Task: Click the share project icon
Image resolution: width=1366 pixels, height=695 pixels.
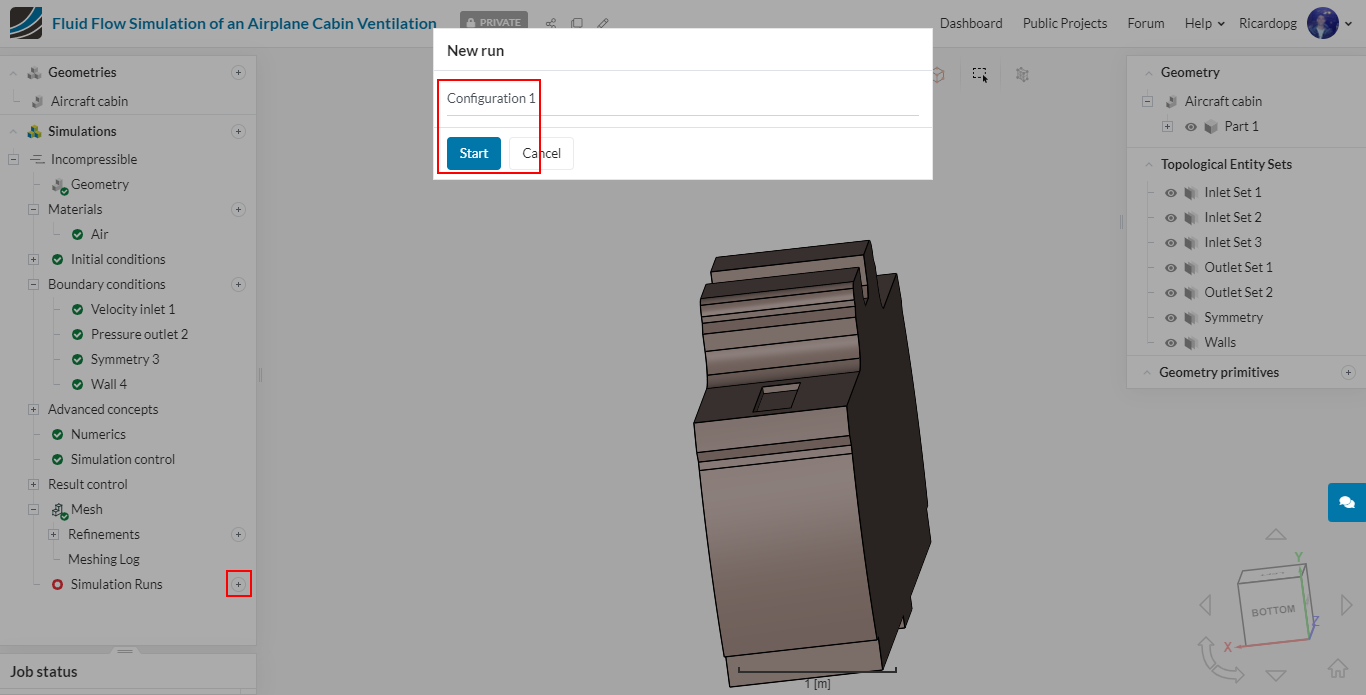Action: tap(551, 23)
